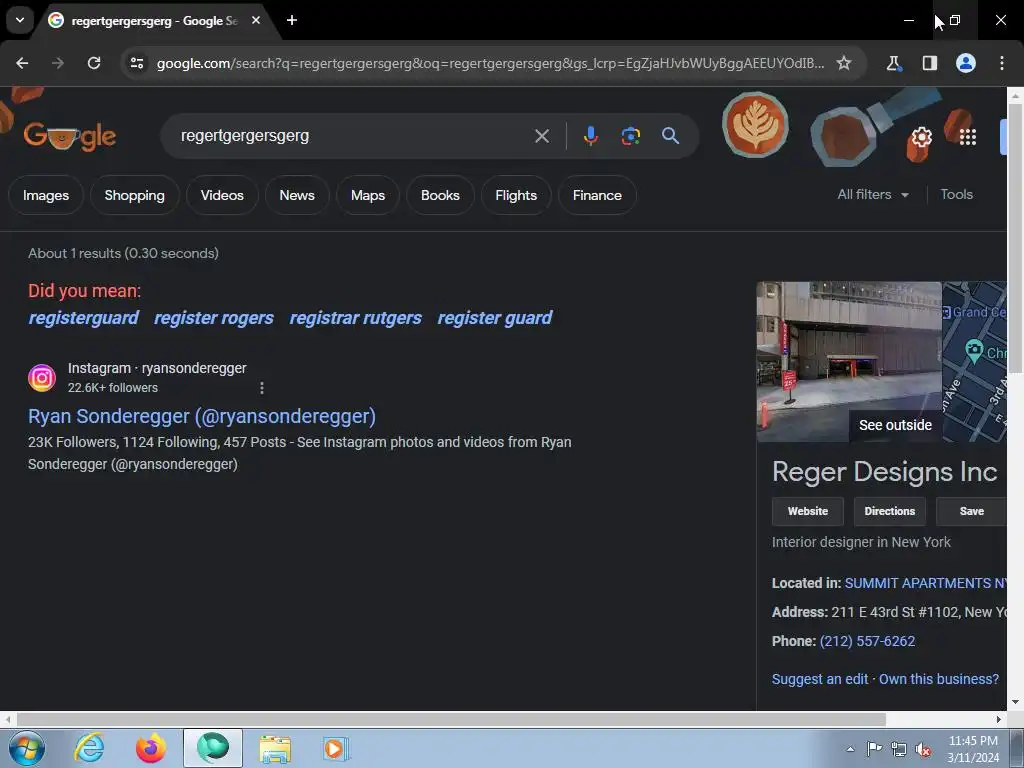This screenshot has height=768, width=1024.
Task: Open the map thumbnail near Grand Central
Action: click(x=974, y=362)
